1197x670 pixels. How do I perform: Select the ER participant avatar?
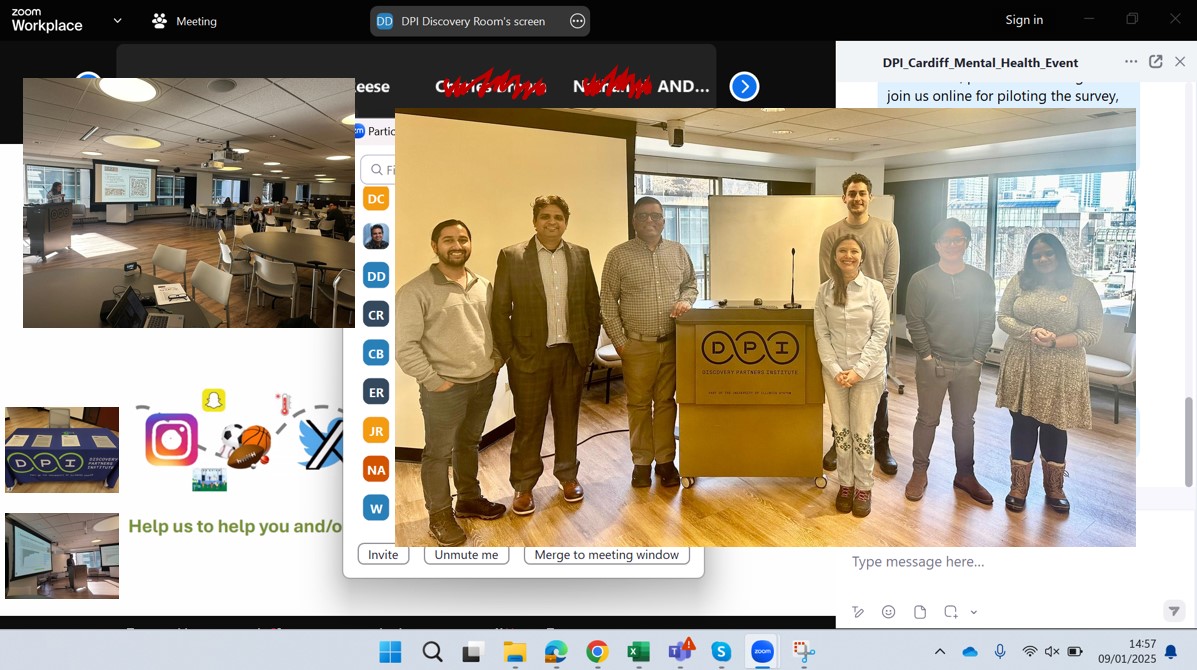coord(376,392)
